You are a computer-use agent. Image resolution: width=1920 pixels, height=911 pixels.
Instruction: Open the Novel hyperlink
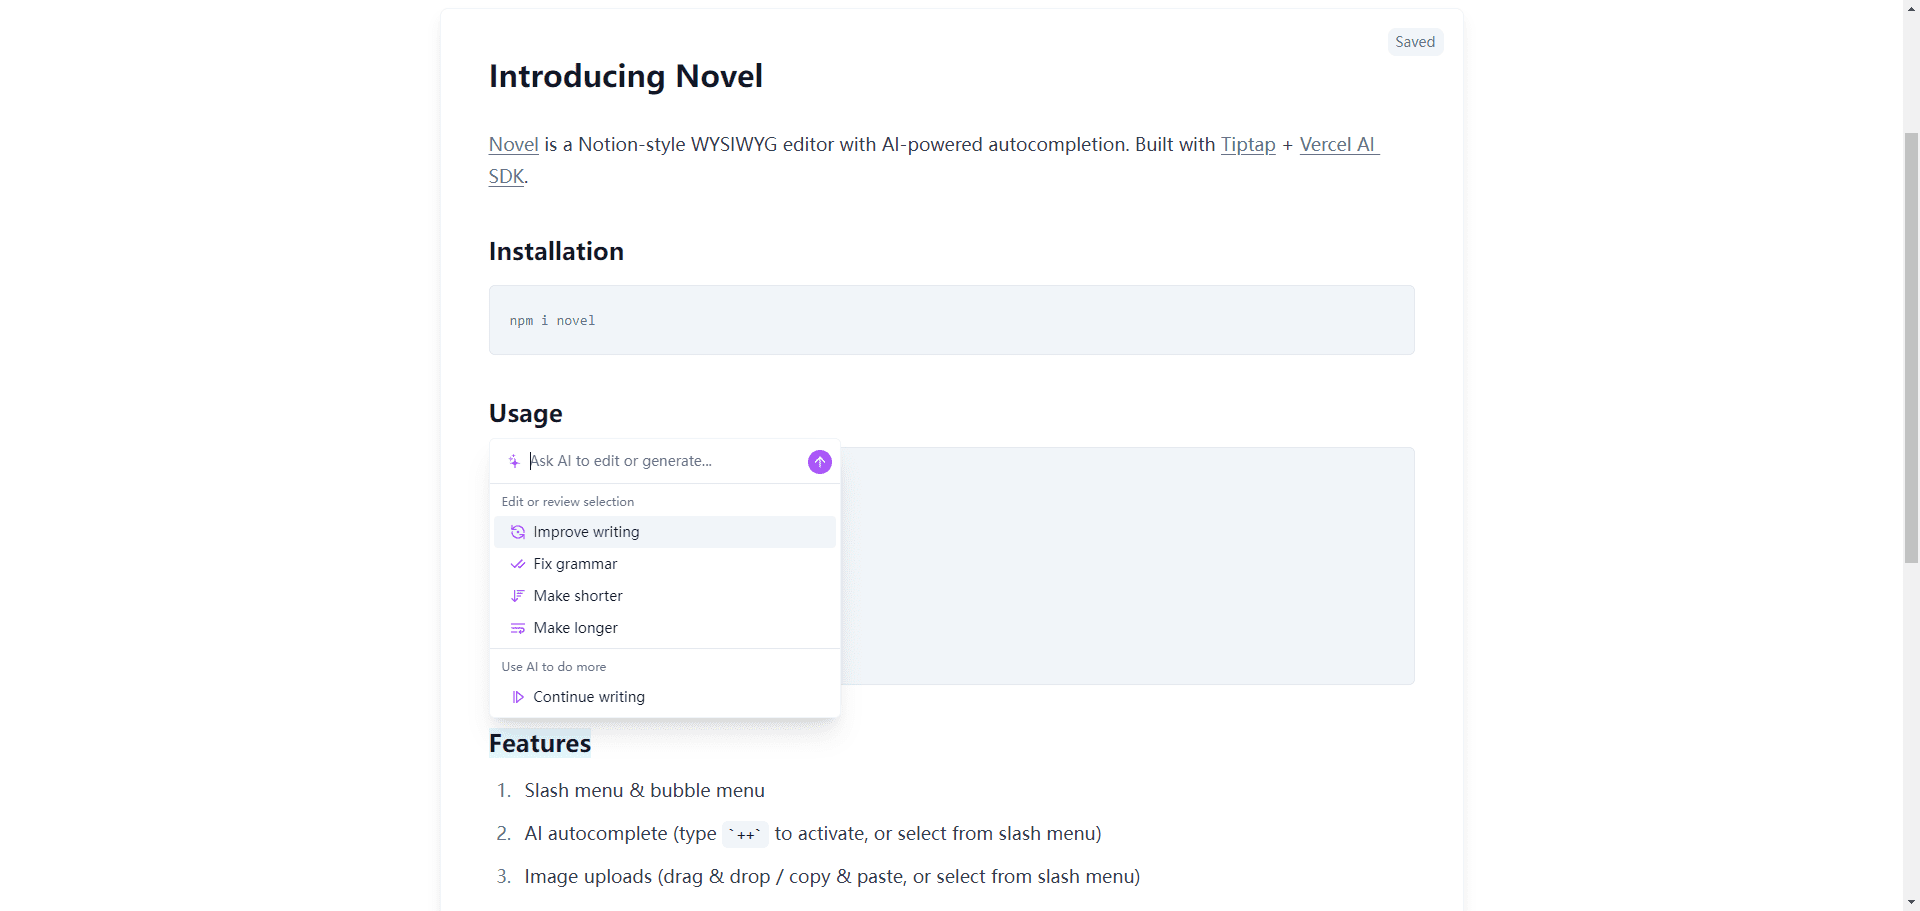[x=513, y=145]
